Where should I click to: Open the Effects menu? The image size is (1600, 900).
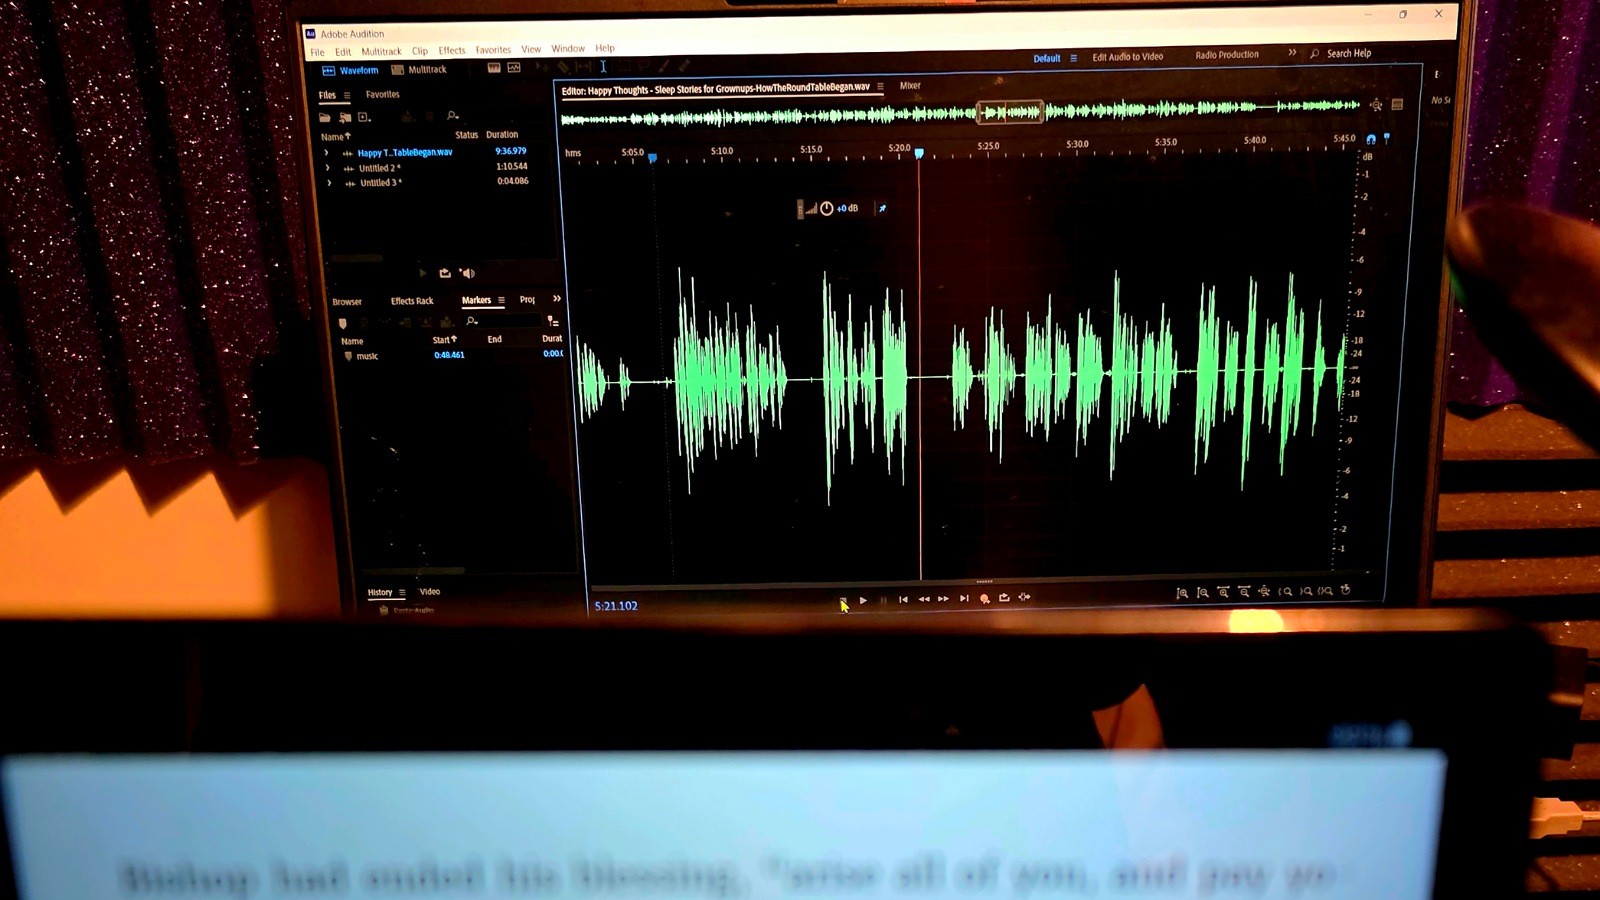coord(451,49)
